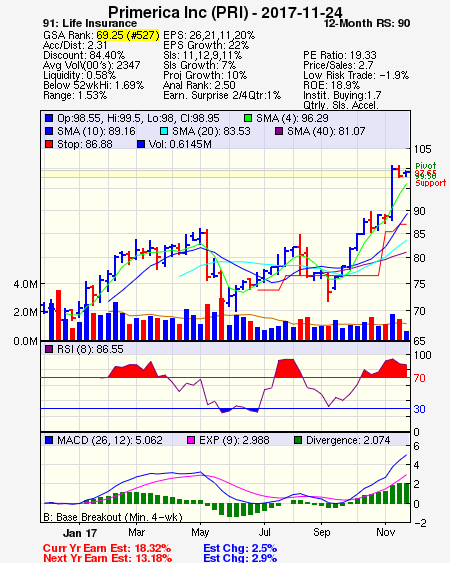
Task: Click the green Divergence legend swatch
Action: [298, 440]
